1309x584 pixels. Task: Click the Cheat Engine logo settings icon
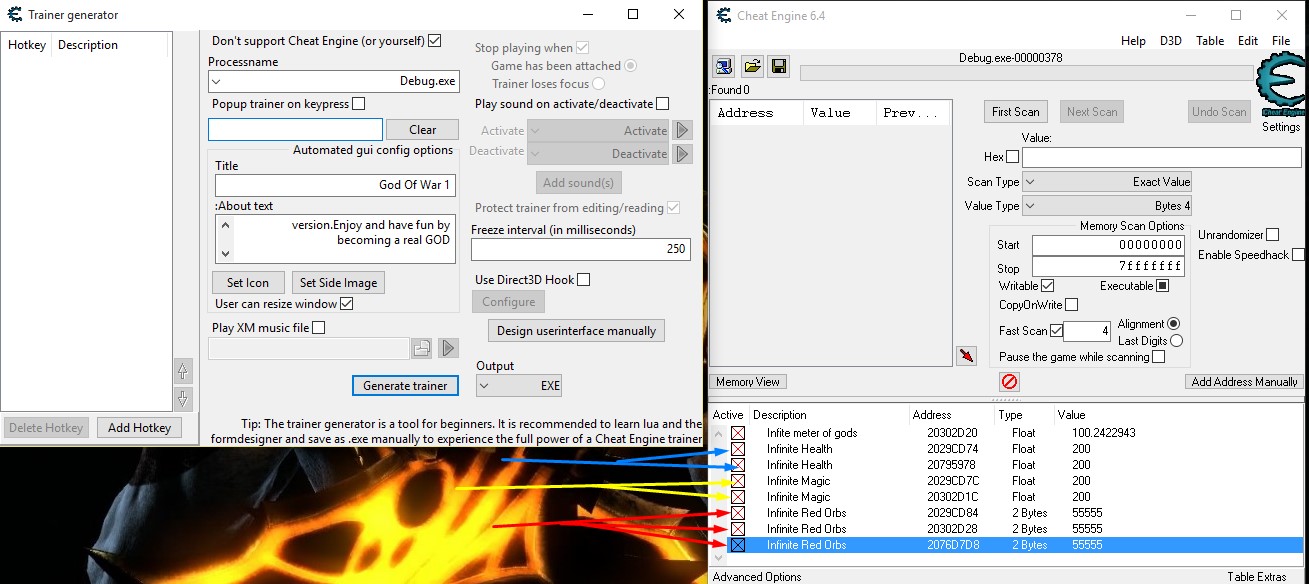point(1280,88)
